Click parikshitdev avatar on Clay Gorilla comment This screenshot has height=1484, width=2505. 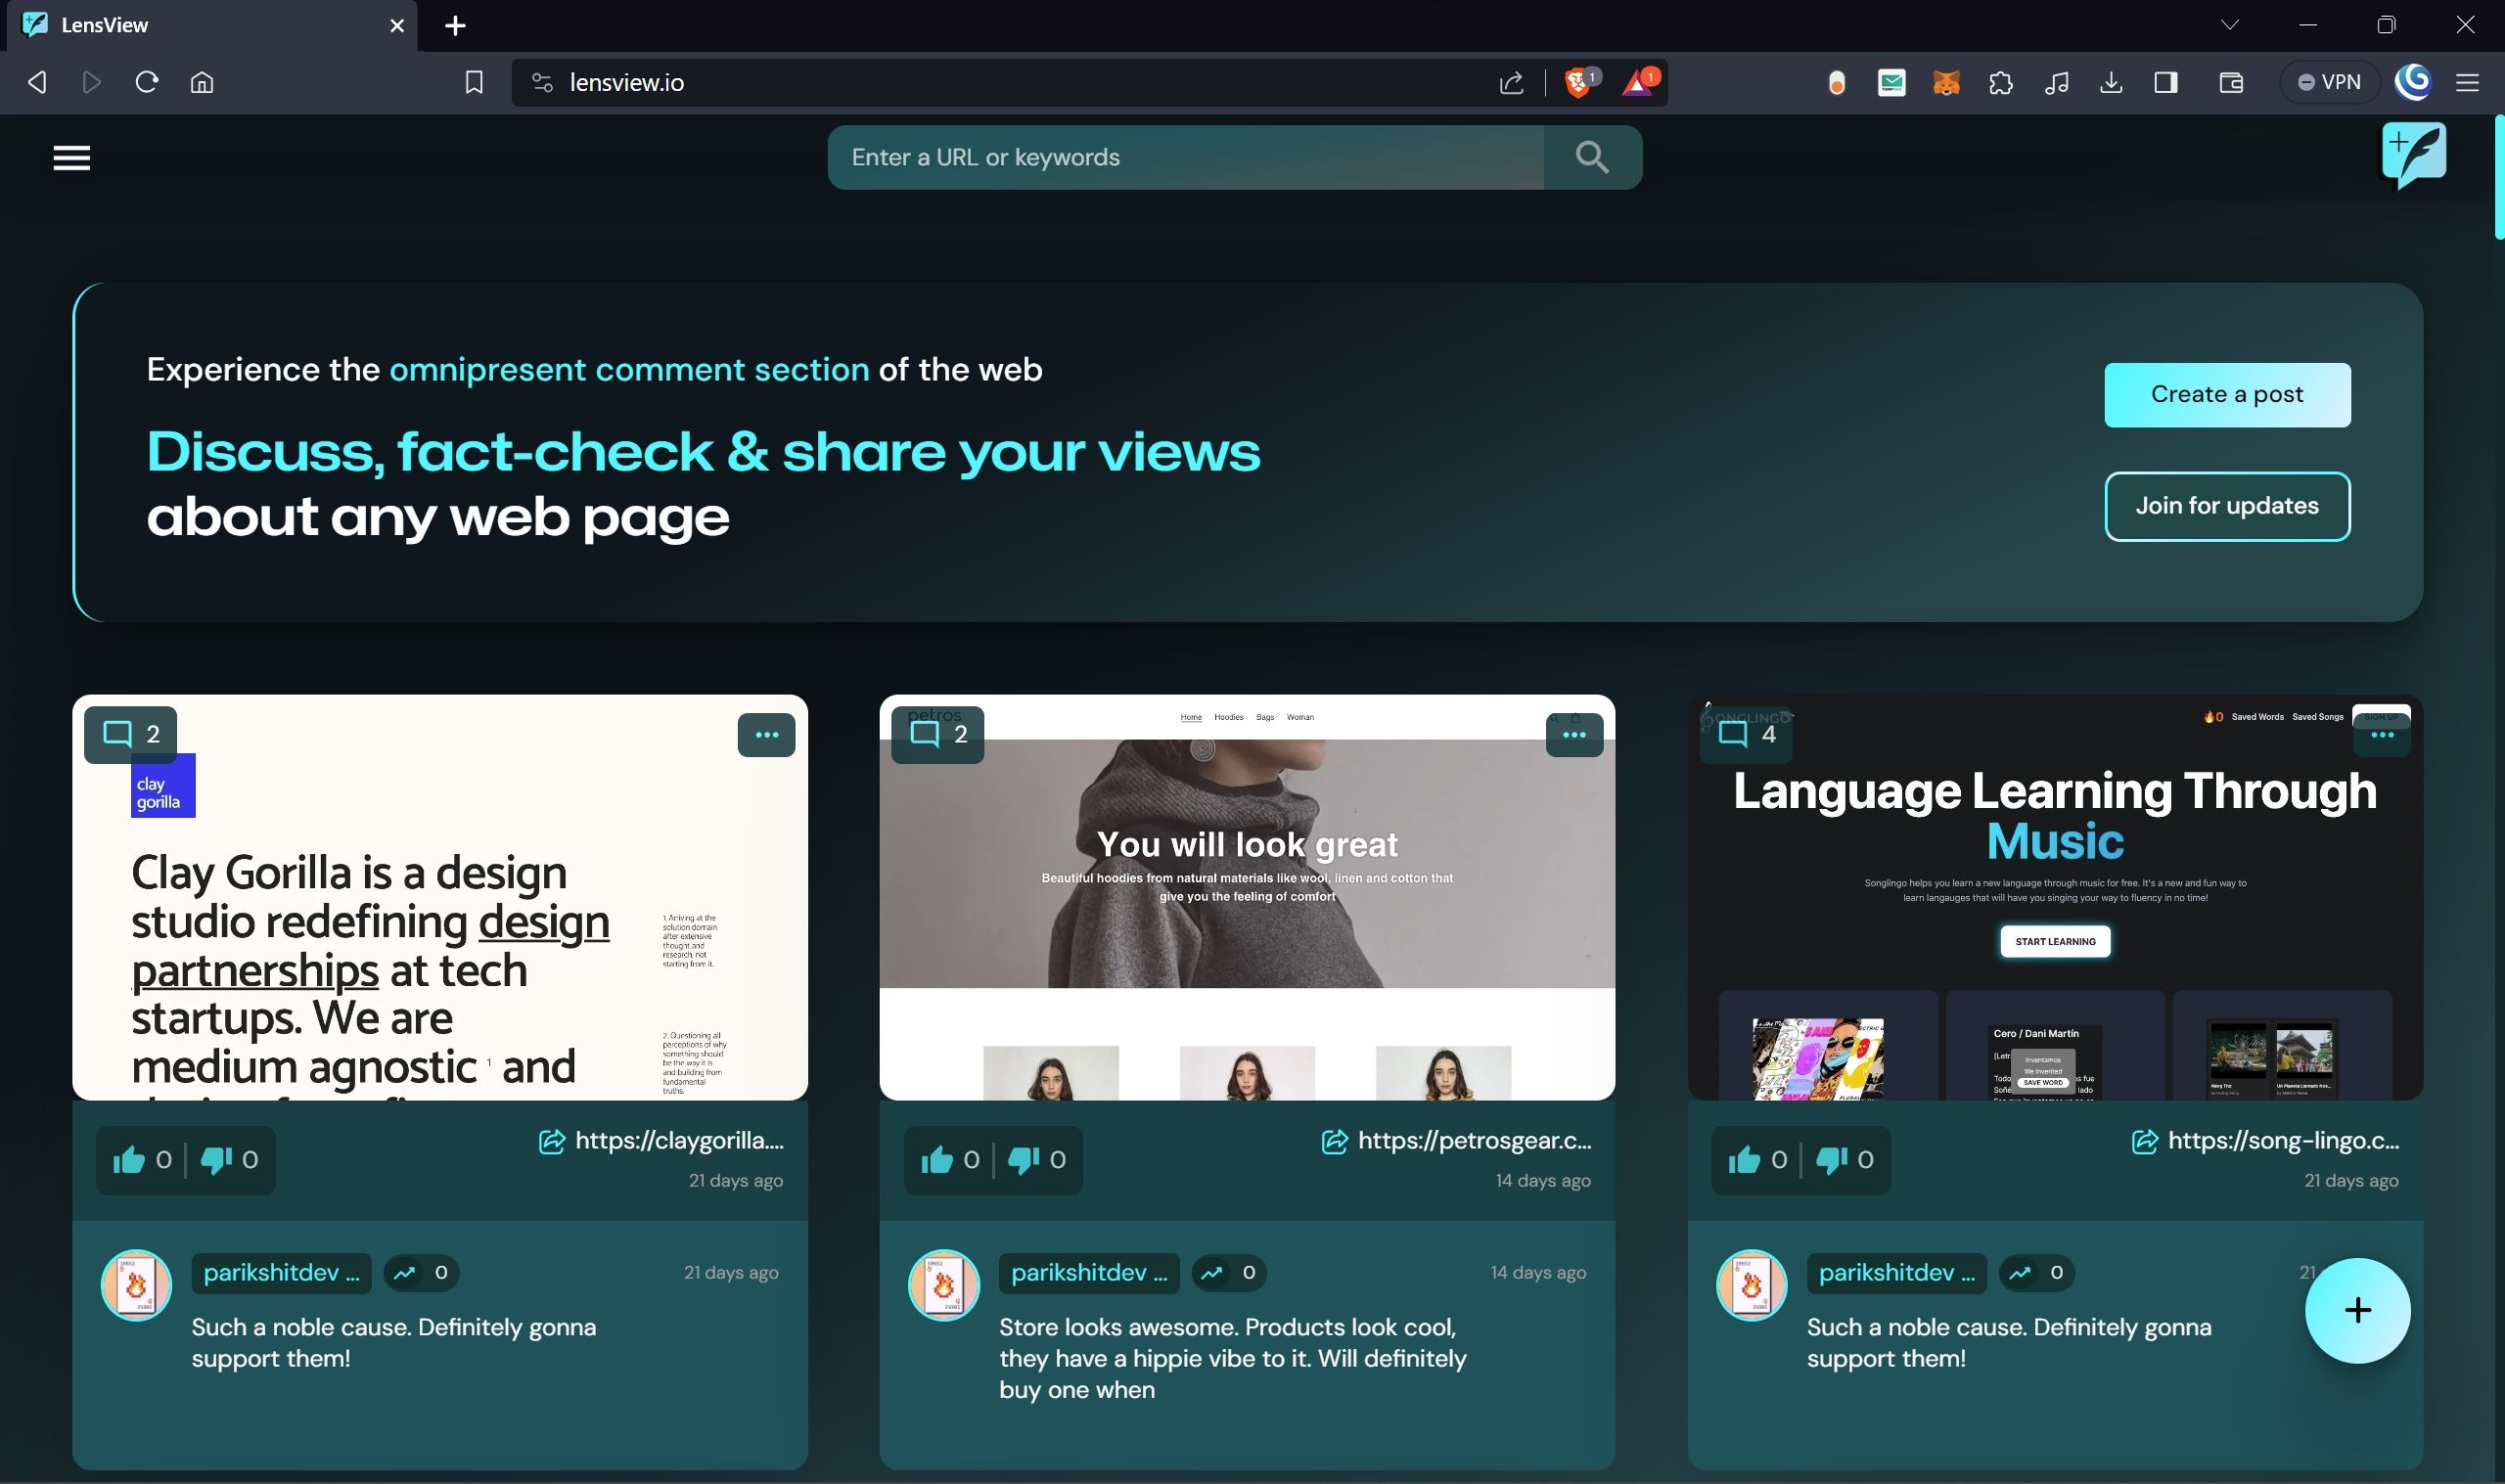point(136,1285)
